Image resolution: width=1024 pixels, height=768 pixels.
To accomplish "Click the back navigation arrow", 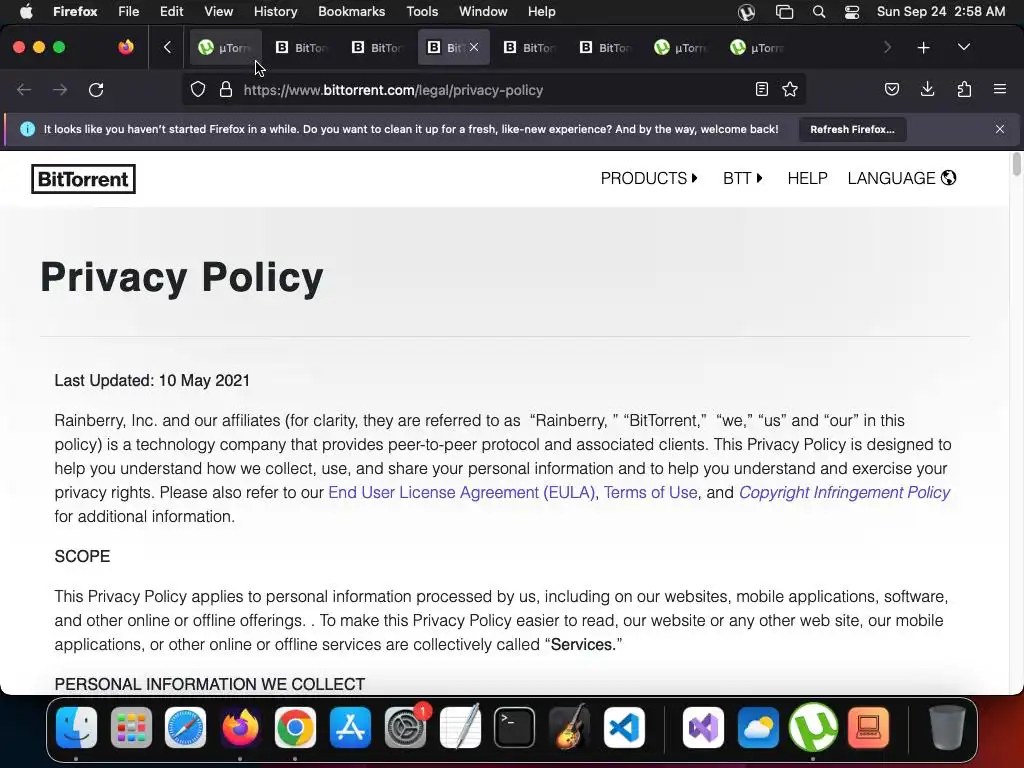I will point(24,89).
